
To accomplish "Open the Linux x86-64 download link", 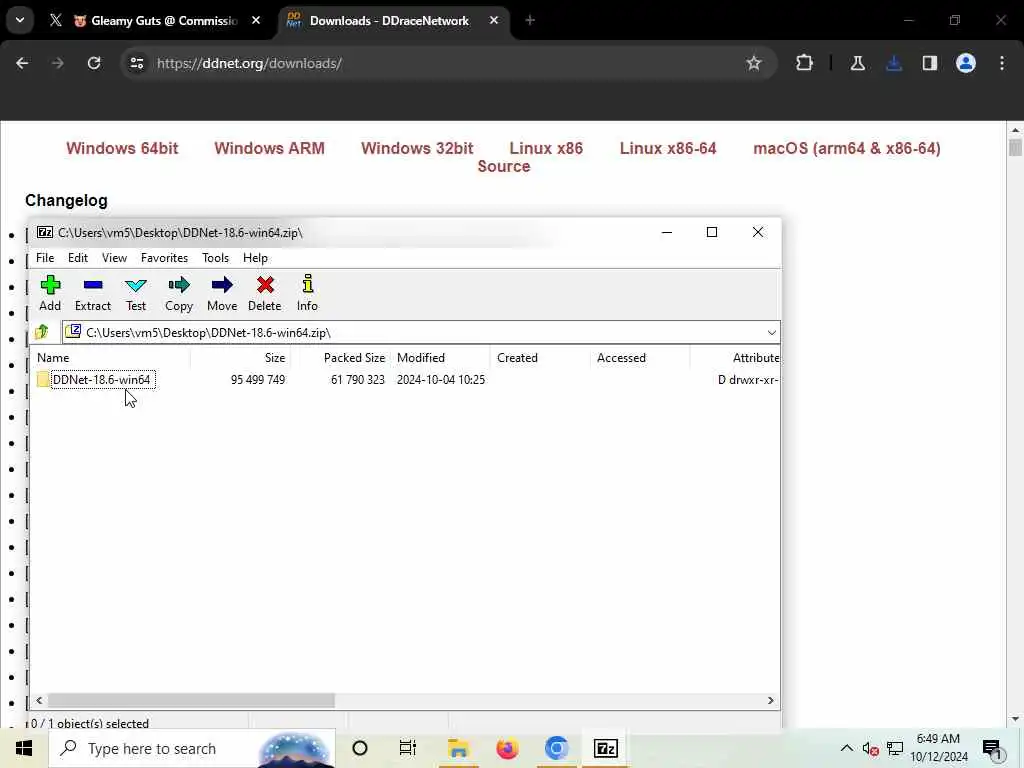I will [668, 148].
